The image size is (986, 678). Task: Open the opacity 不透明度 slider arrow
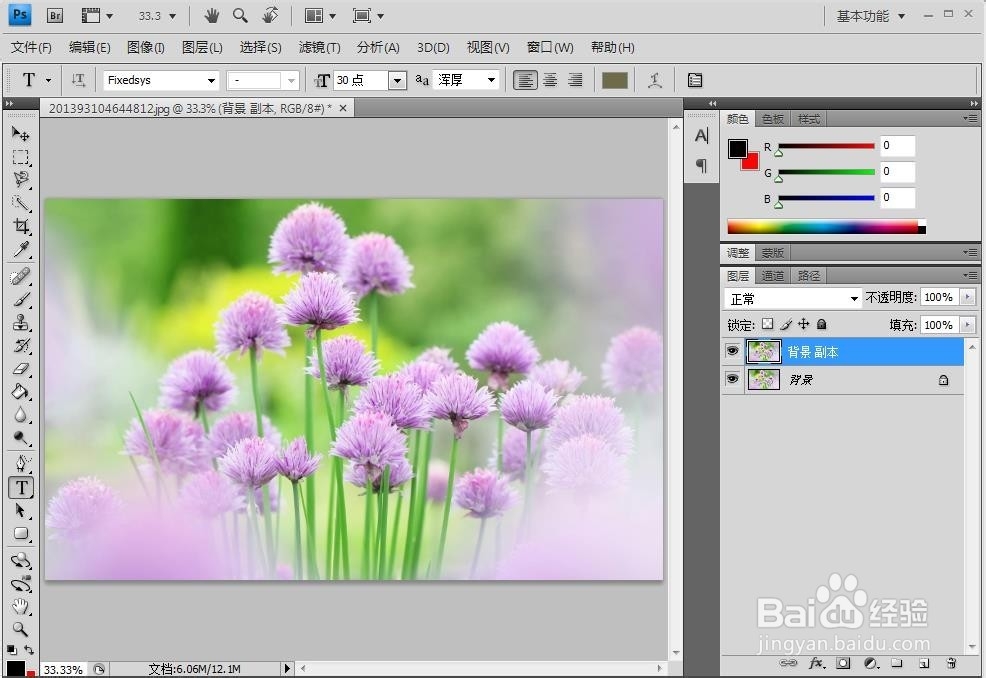967,297
